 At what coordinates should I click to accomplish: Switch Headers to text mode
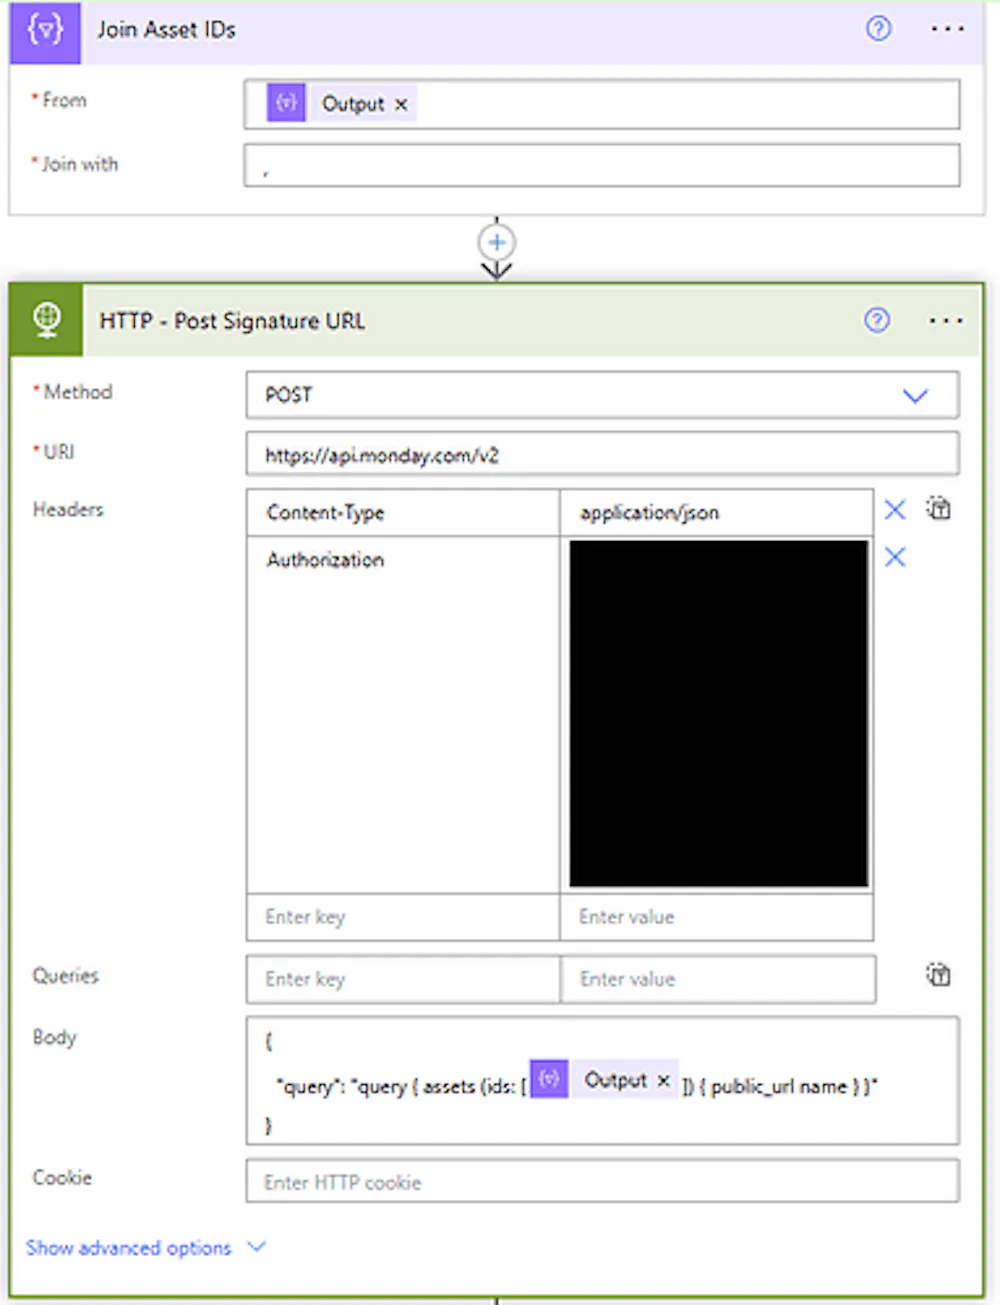coord(938,508)
